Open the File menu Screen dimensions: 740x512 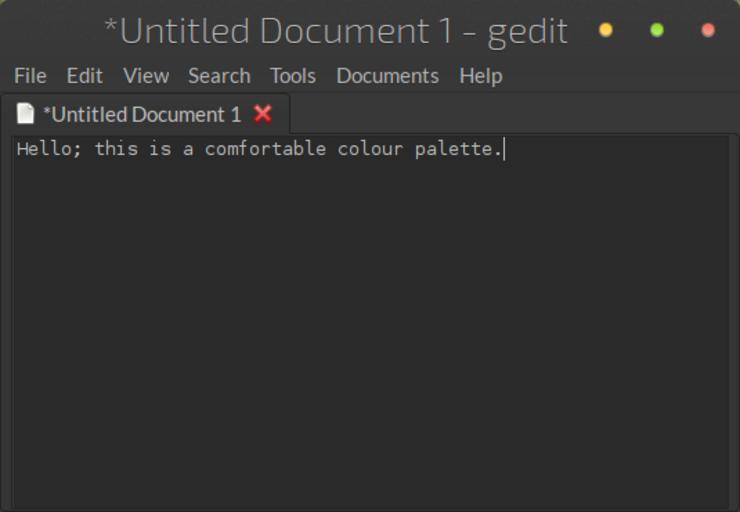point(30,76)
